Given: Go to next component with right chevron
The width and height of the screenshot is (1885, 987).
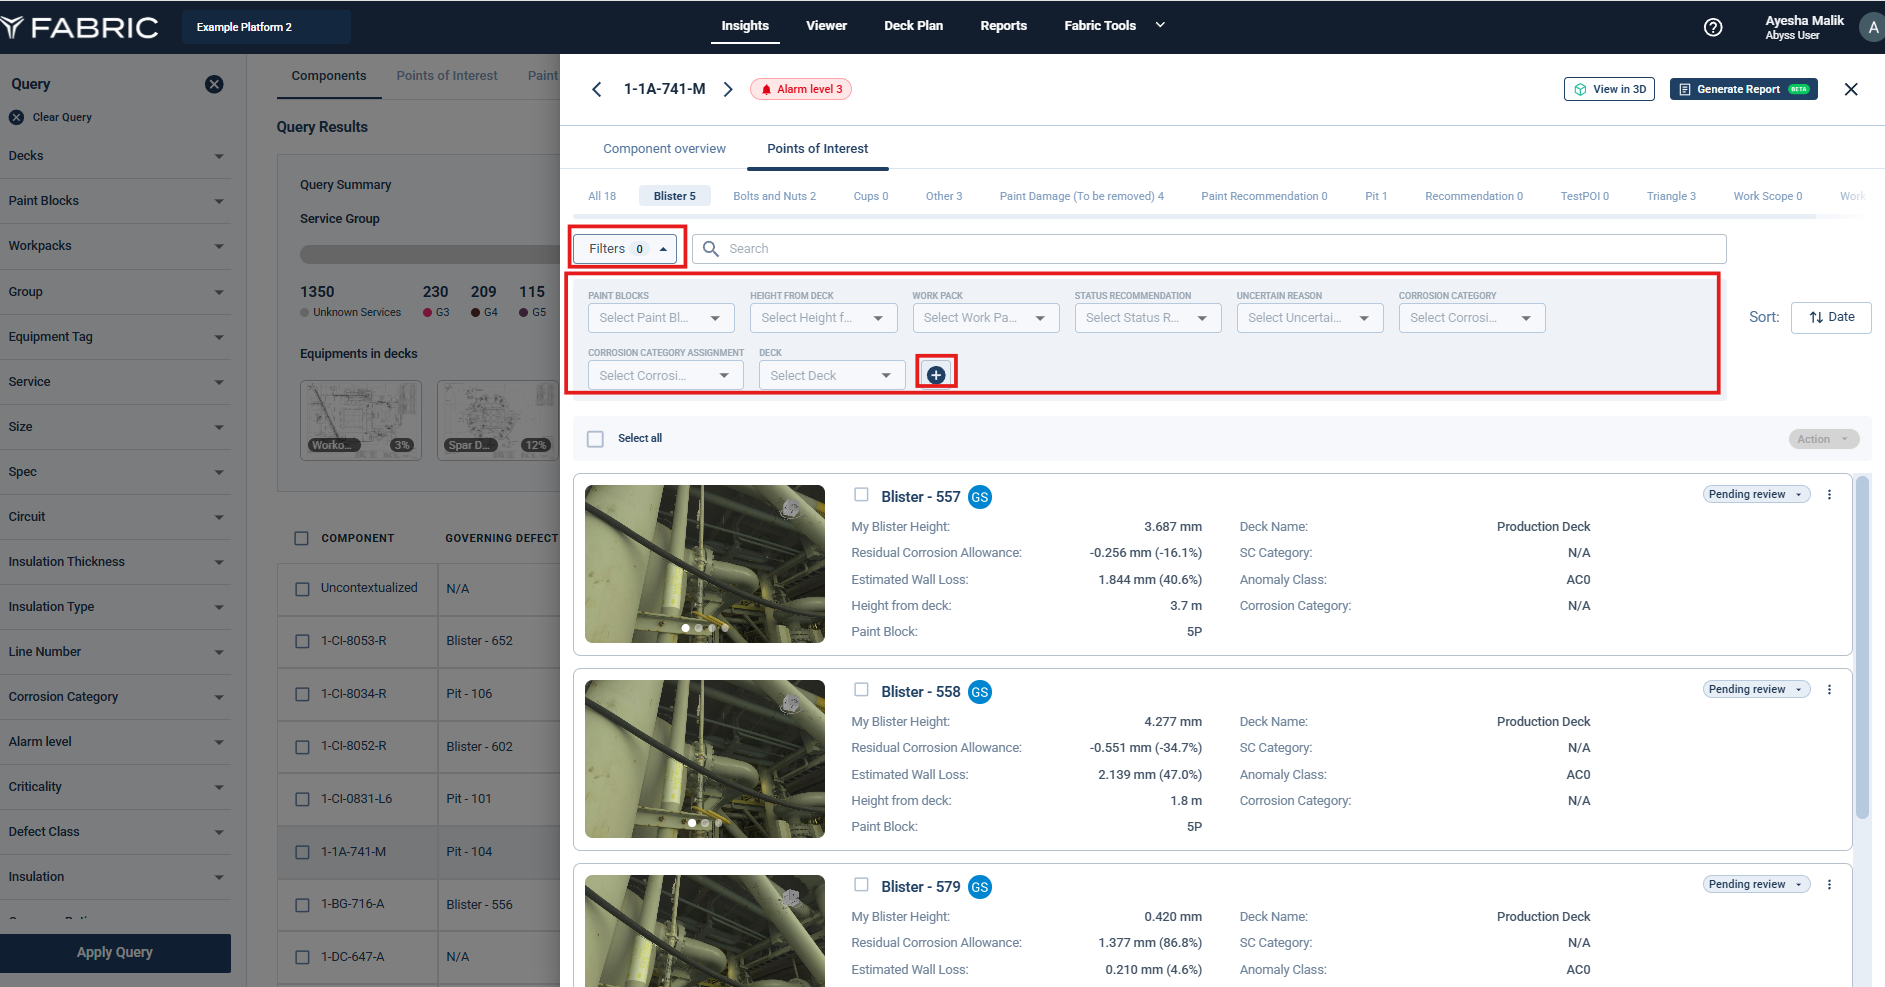Looking at the screenshot, I should (x=728, y=89).
